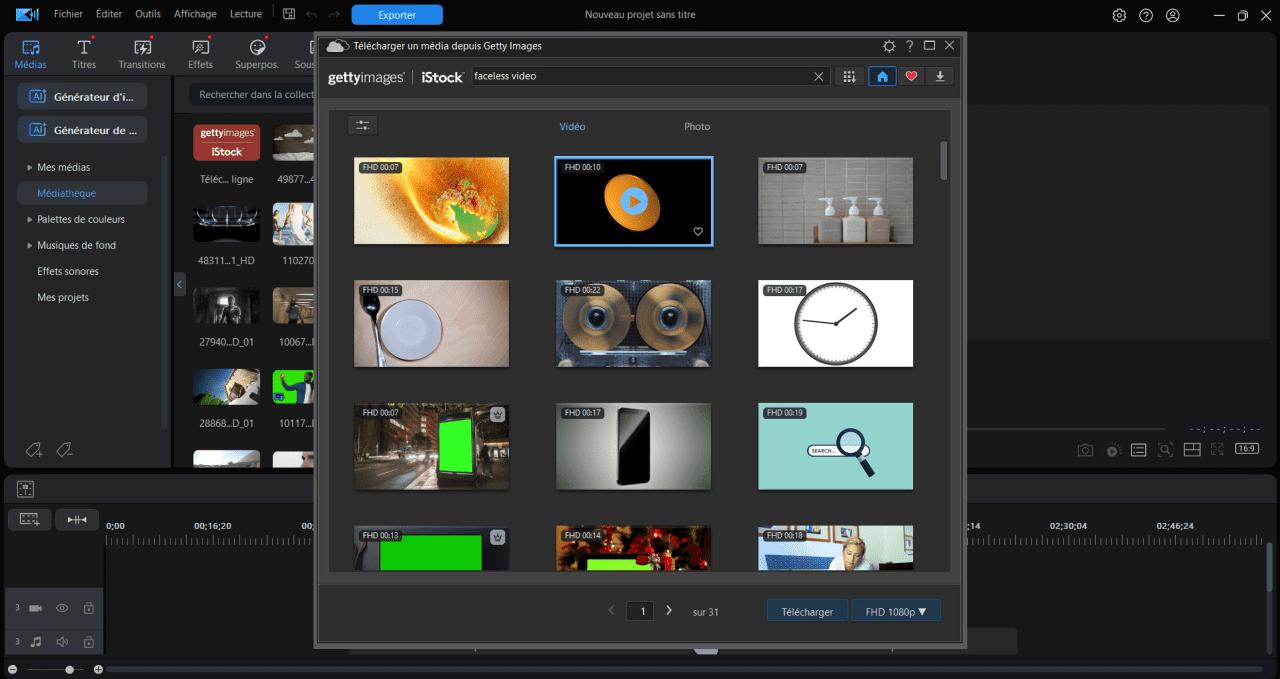Select the search magnifier animation thumbnail
1280x679 pixels.
pos(836,446)
